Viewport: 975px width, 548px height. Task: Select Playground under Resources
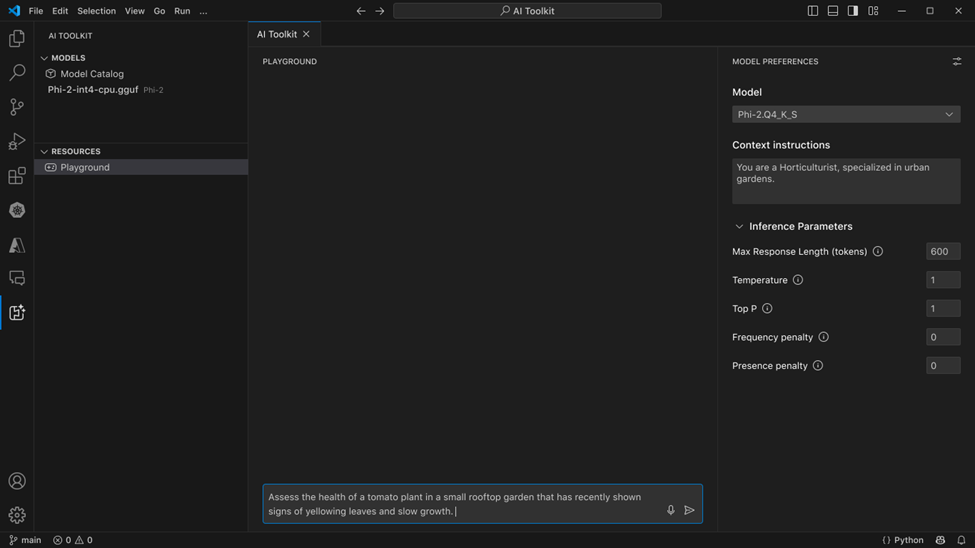[x=141, y=167]
